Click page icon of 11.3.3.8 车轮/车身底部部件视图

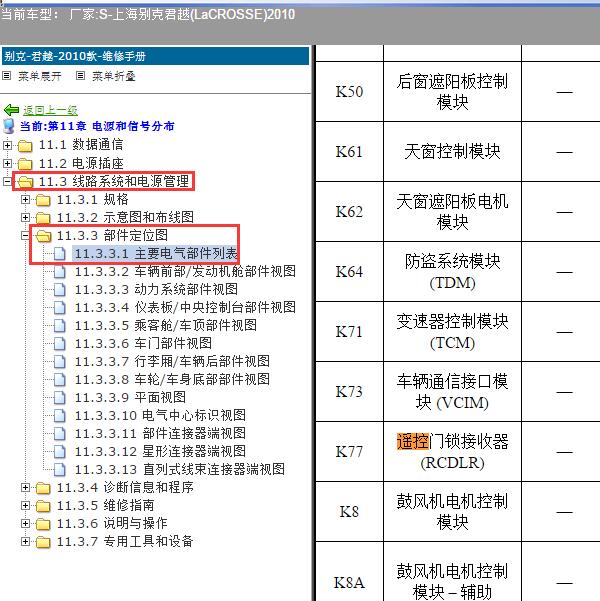tap(59, 379)
